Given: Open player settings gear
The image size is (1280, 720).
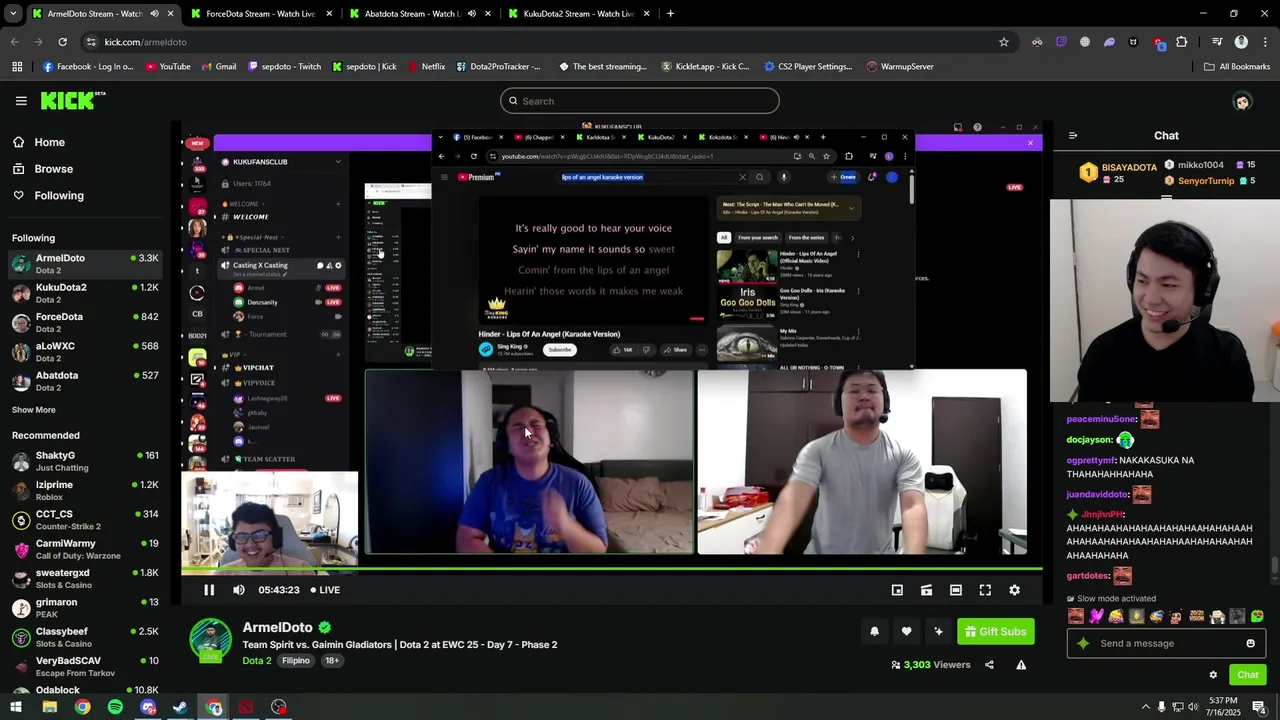Looking at the screenshot, I should coord(1014,590).
